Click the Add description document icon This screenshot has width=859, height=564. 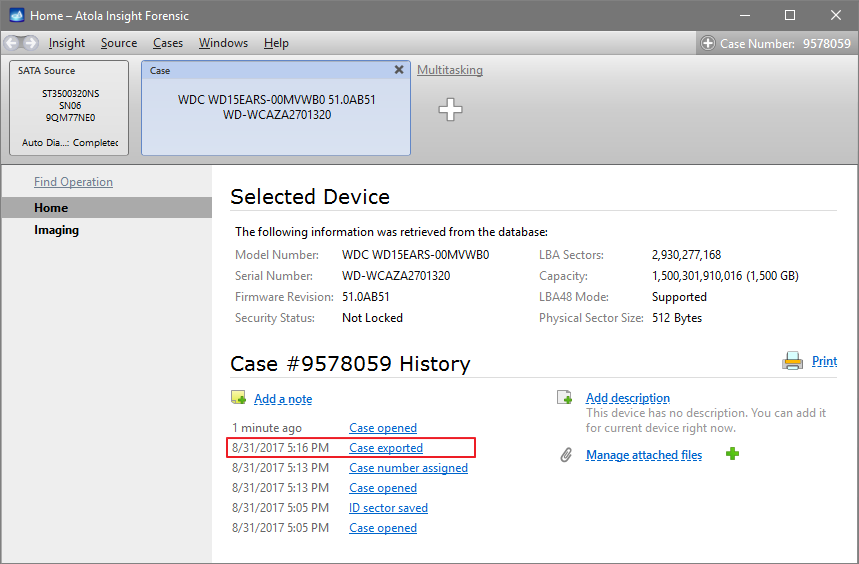tap(564, 398)
